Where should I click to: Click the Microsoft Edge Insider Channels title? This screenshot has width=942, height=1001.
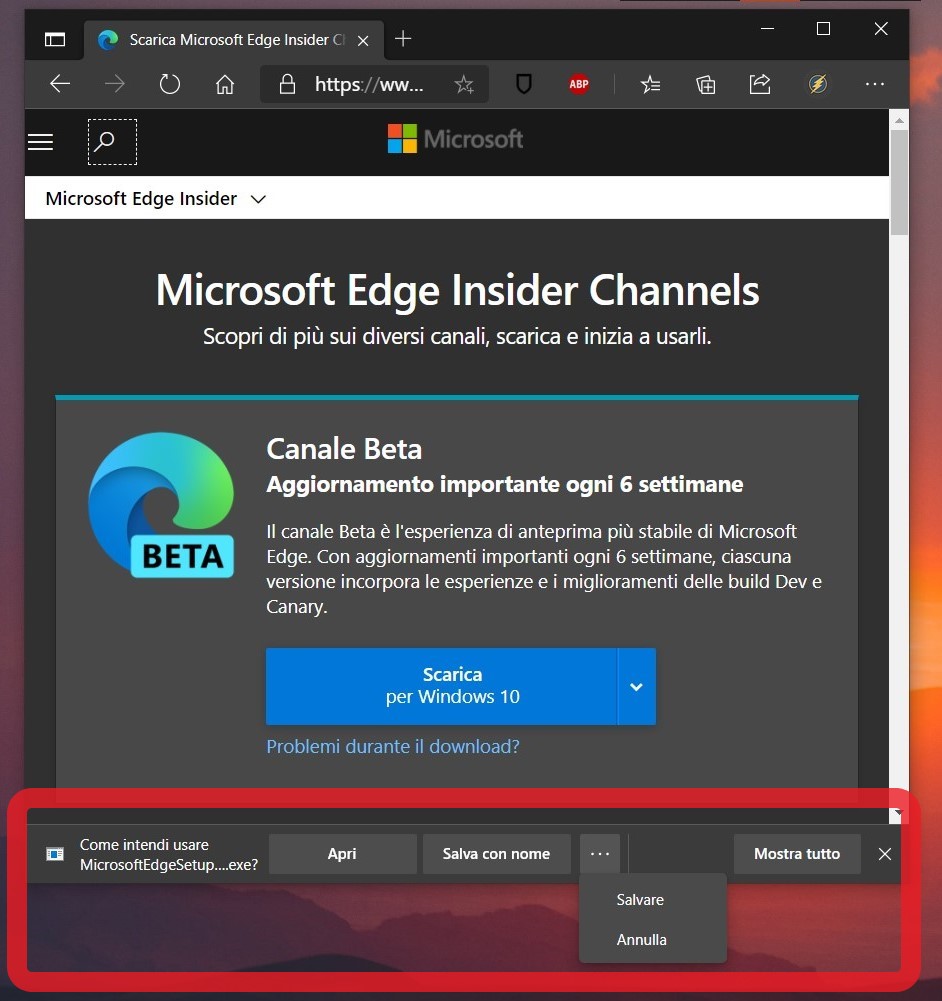[458, 290]
